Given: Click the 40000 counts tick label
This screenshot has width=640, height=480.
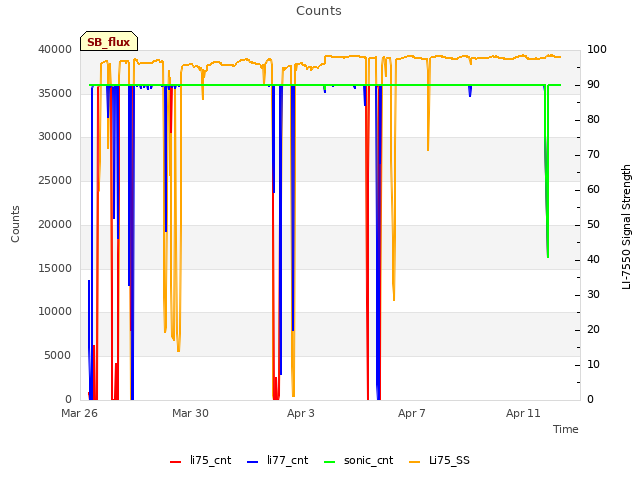Looking at the screenshot, I should [x=55, y=49].
